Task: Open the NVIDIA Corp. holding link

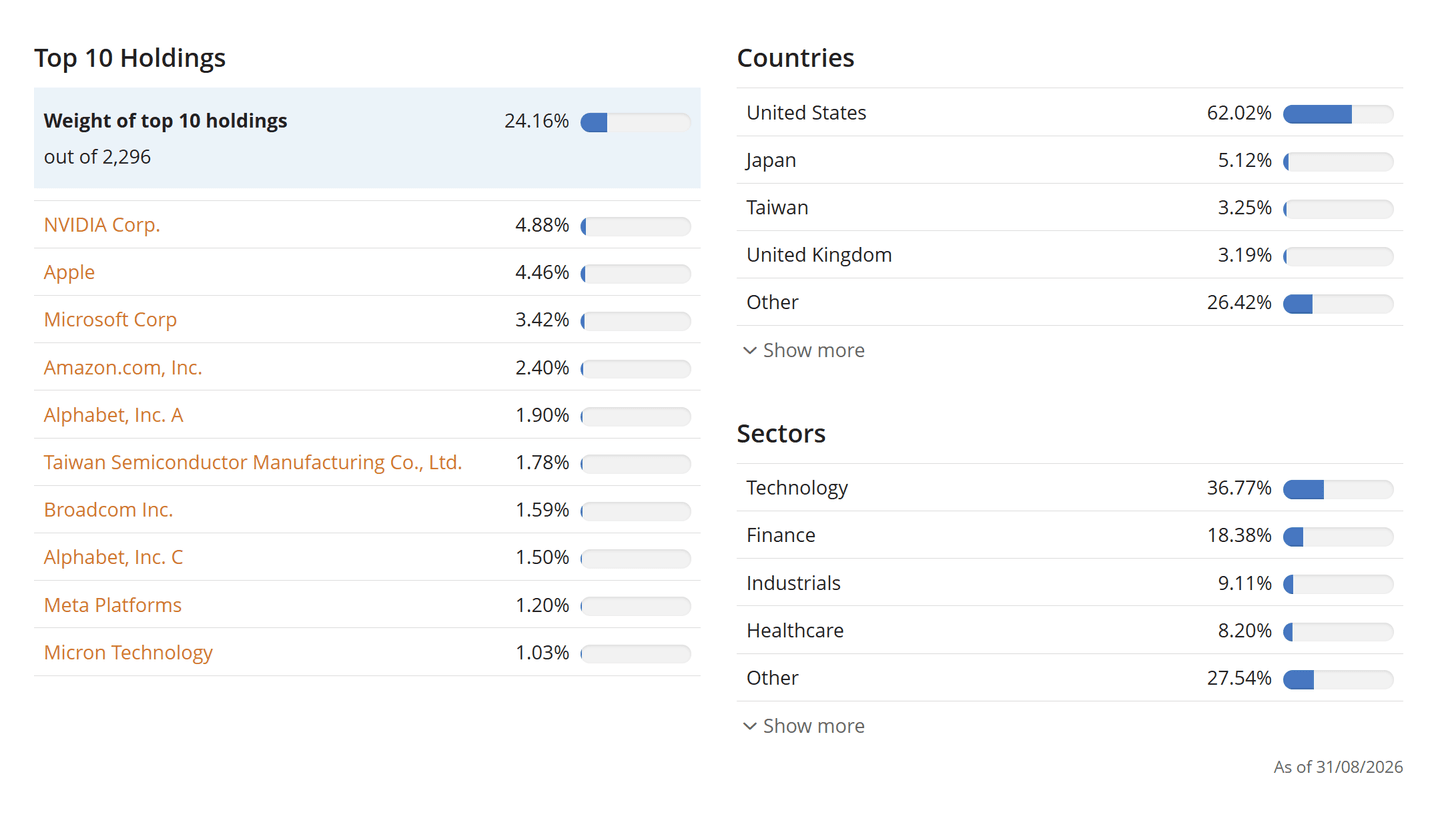Action: [x=102, y=225]
